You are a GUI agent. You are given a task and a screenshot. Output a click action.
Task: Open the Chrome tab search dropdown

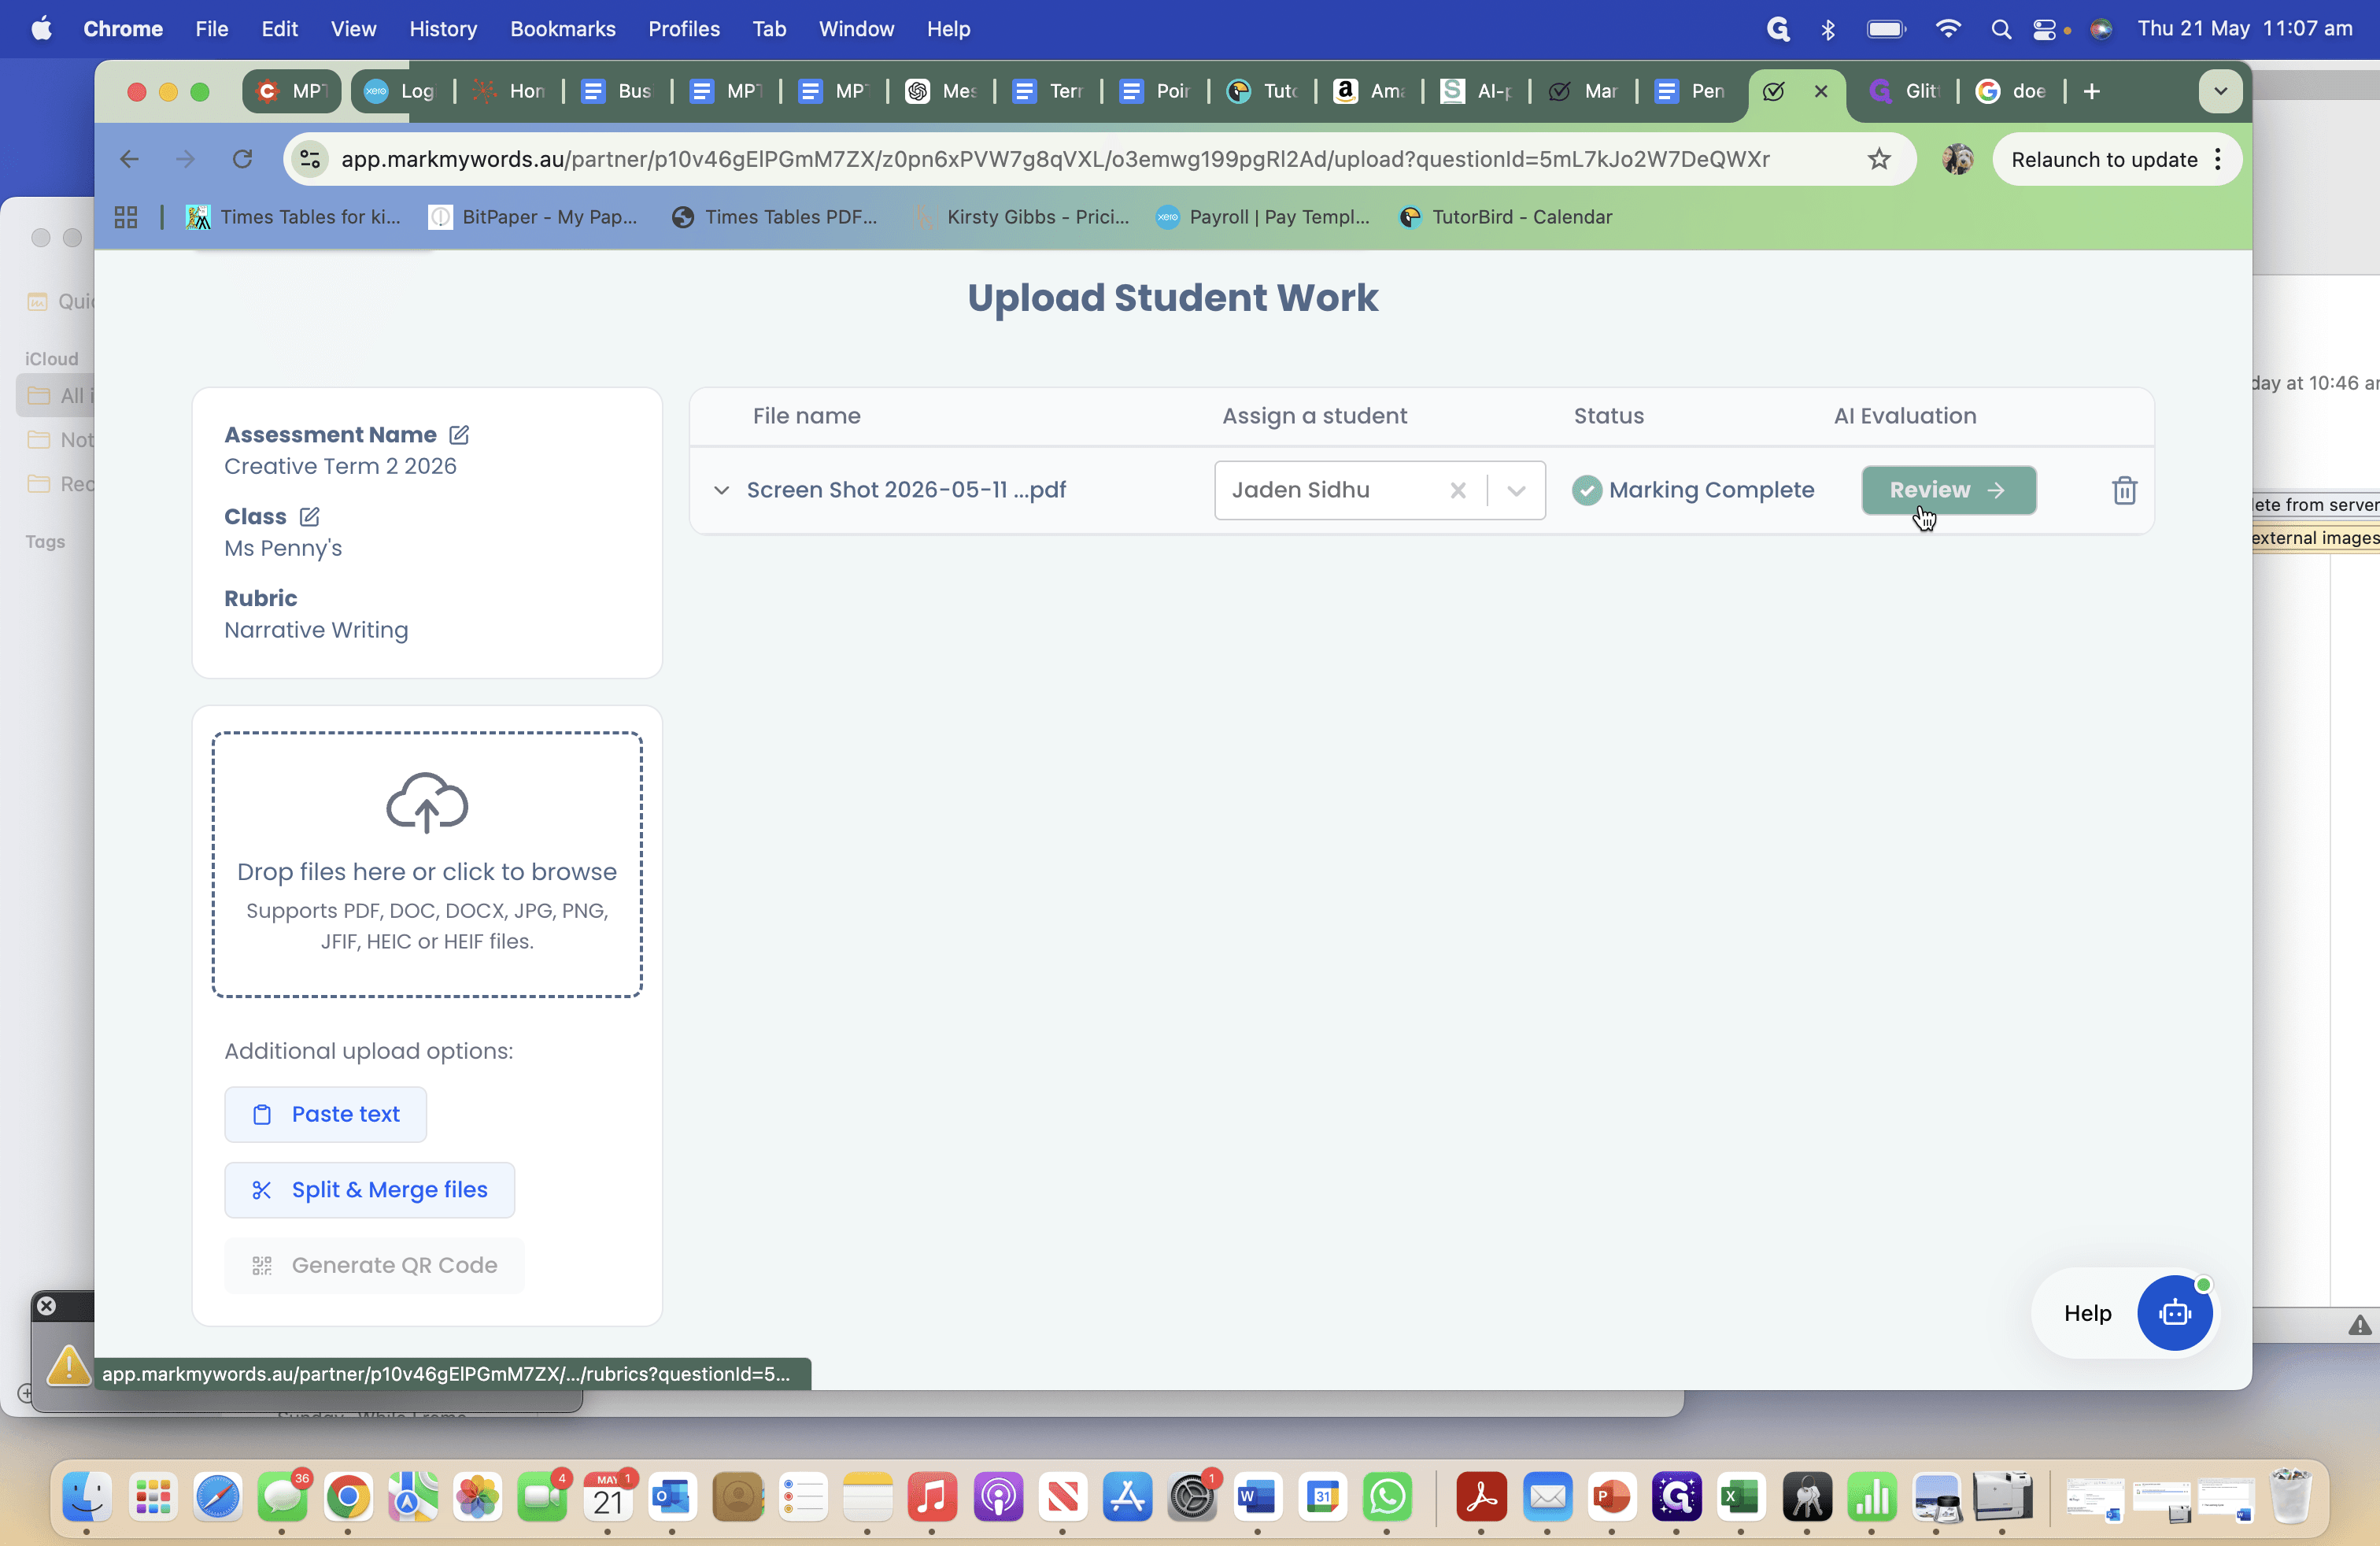(x=2220, y=91)
